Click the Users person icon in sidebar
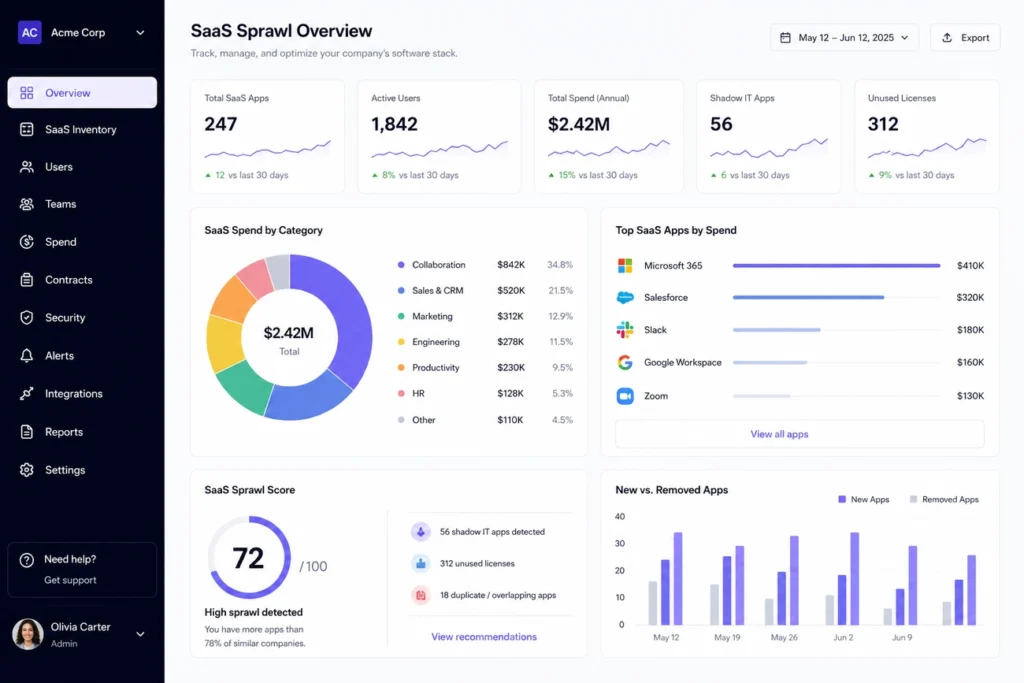Screen dimensions: 1024x683 (27, 167)
